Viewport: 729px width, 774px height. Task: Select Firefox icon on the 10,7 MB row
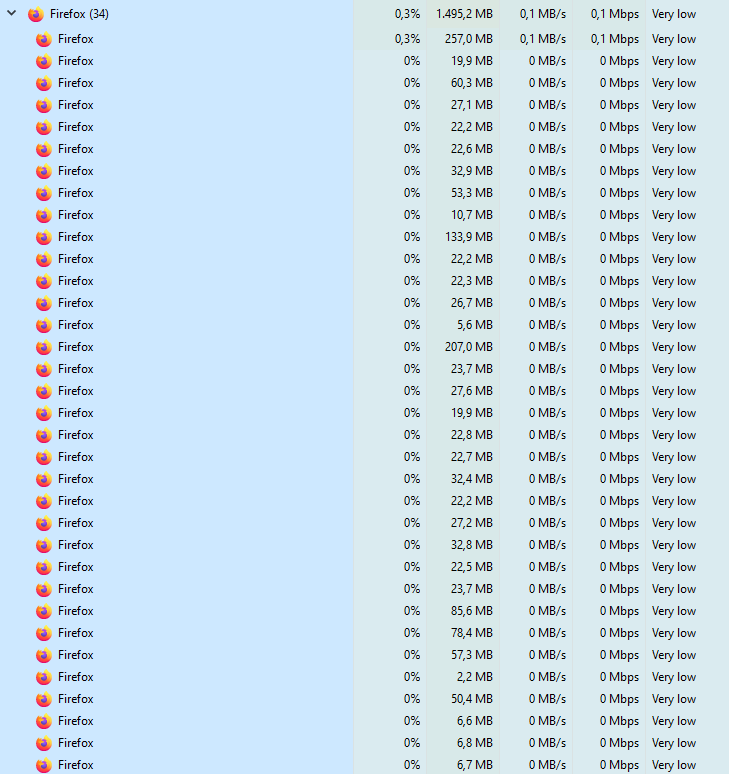(44, 215)
